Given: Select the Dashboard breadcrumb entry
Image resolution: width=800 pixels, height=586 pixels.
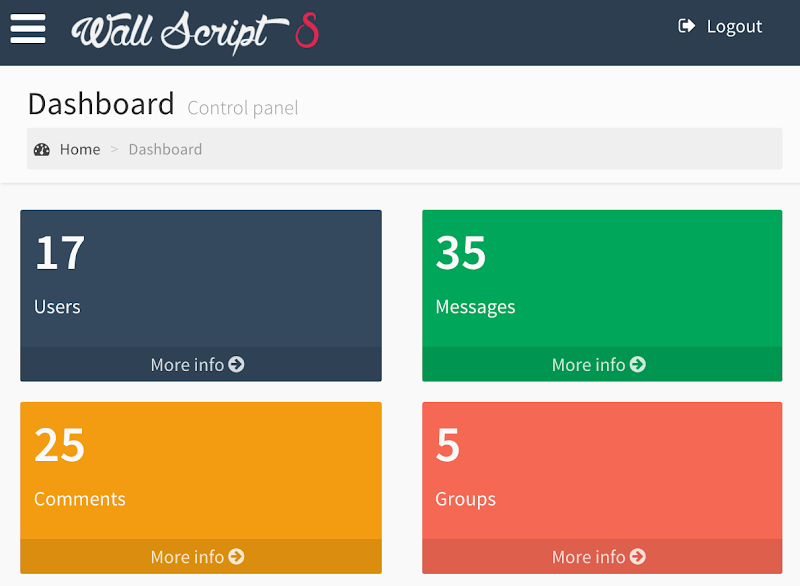Looking at the screenshot, I should (165, 149).
